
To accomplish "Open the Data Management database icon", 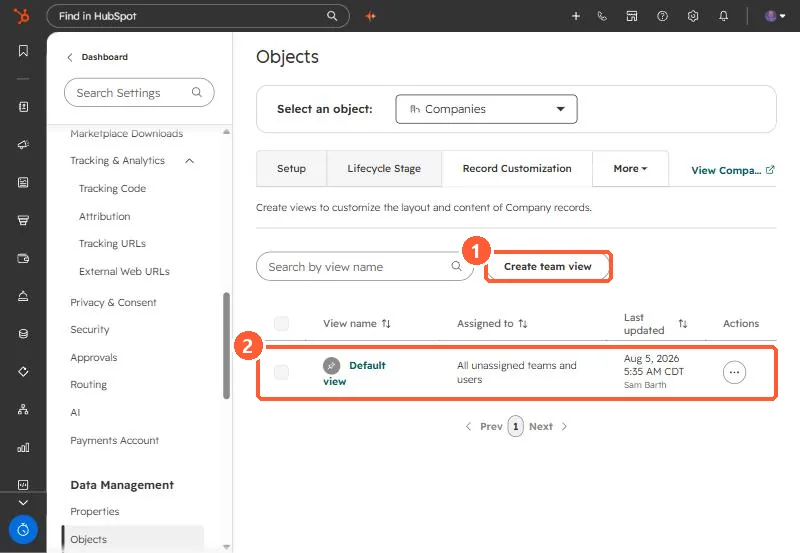I will 23,334.
